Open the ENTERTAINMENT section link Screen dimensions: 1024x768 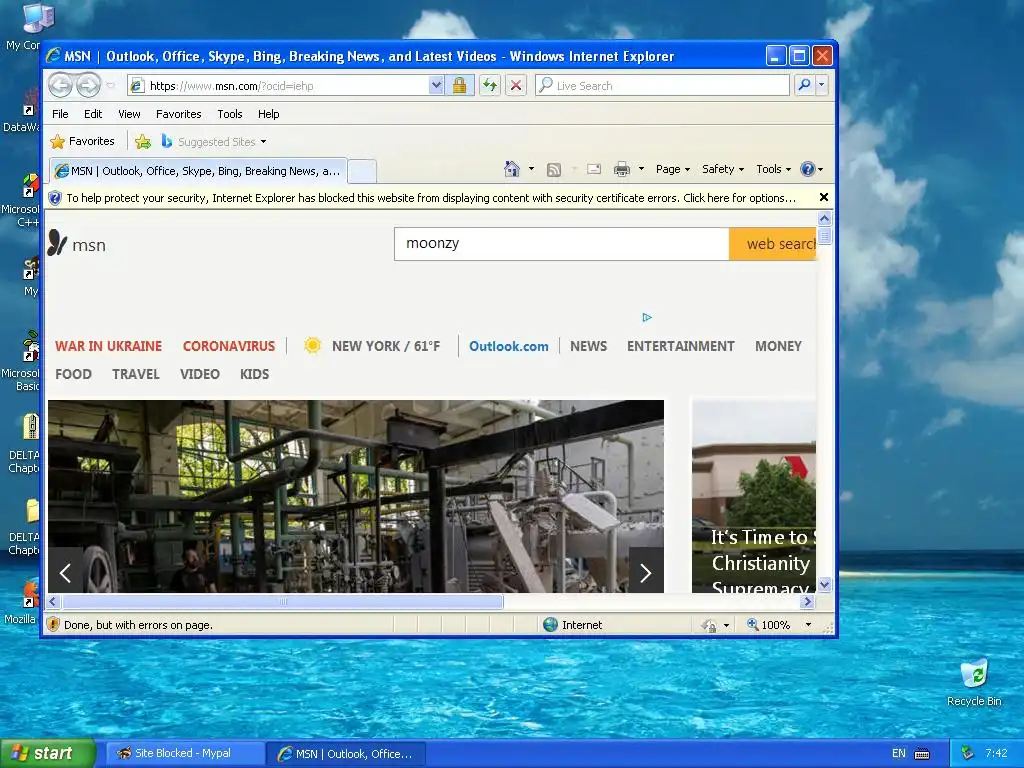680,346
